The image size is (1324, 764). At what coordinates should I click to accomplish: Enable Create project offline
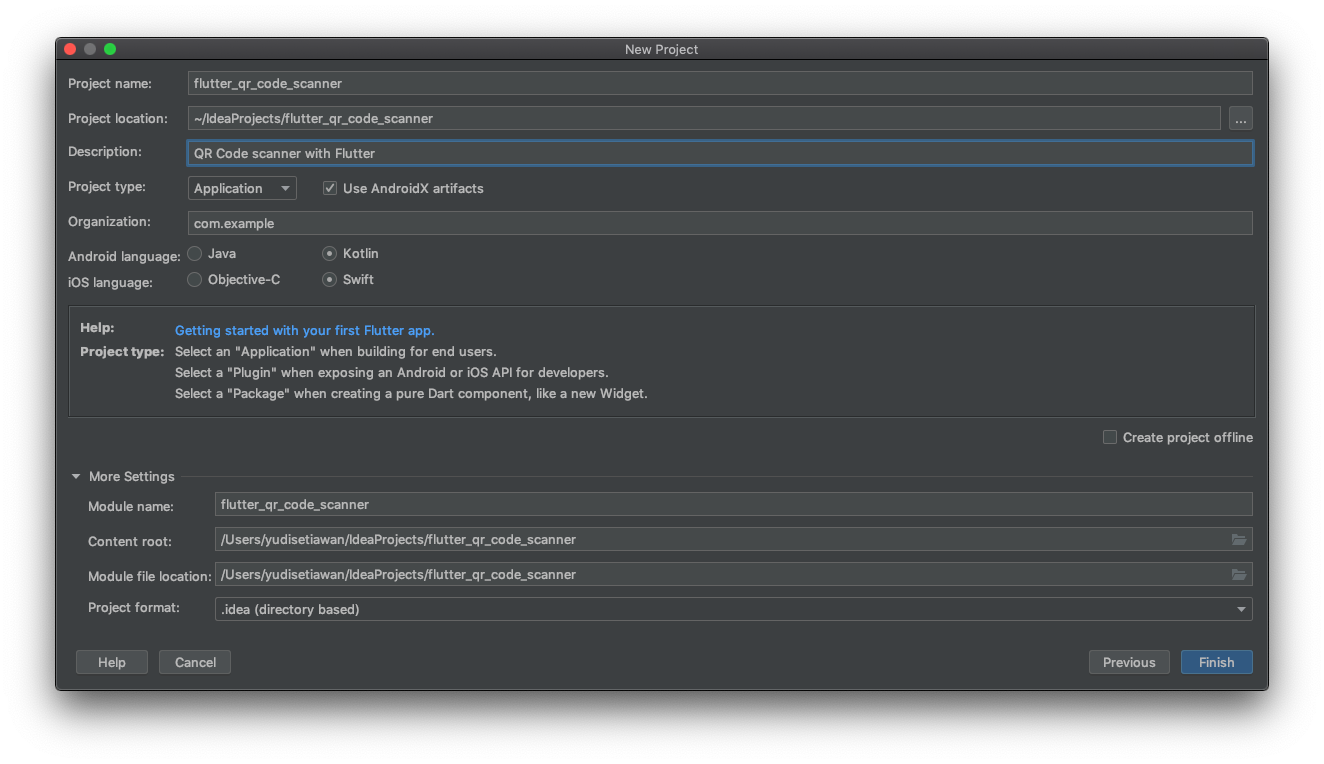[x=1109, y=437]
